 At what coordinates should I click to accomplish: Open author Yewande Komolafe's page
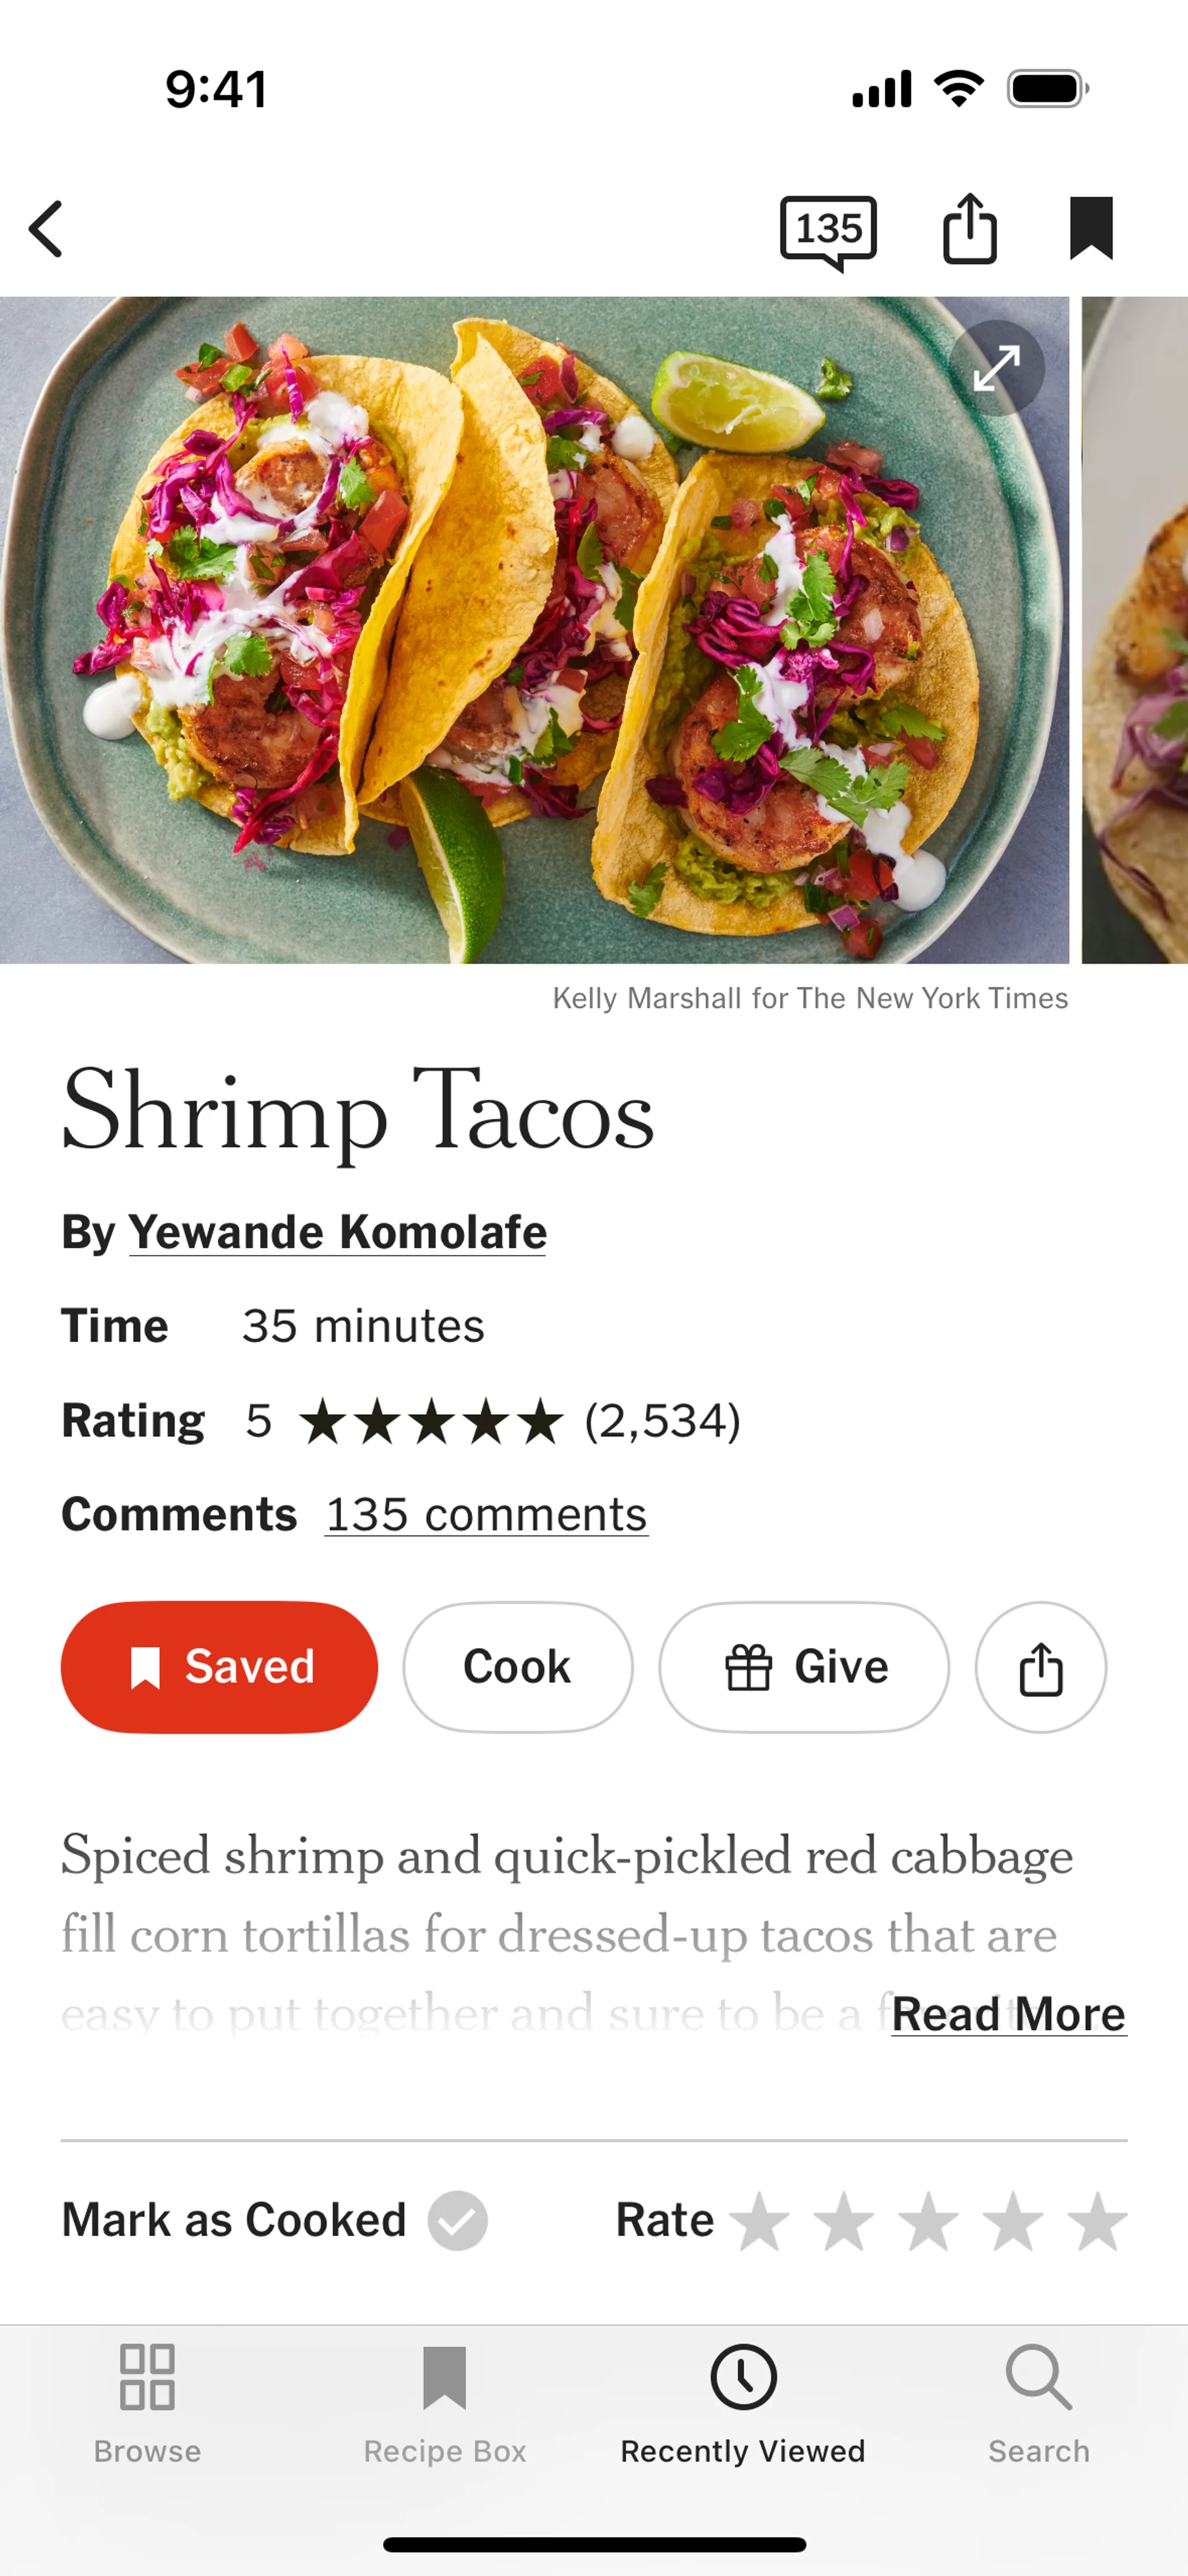[337, 1232]
